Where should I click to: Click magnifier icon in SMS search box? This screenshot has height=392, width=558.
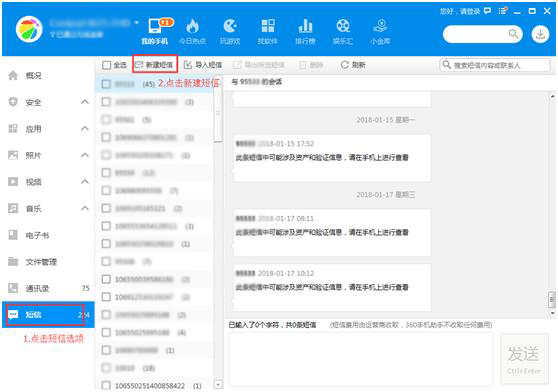(x=446, y=65)
